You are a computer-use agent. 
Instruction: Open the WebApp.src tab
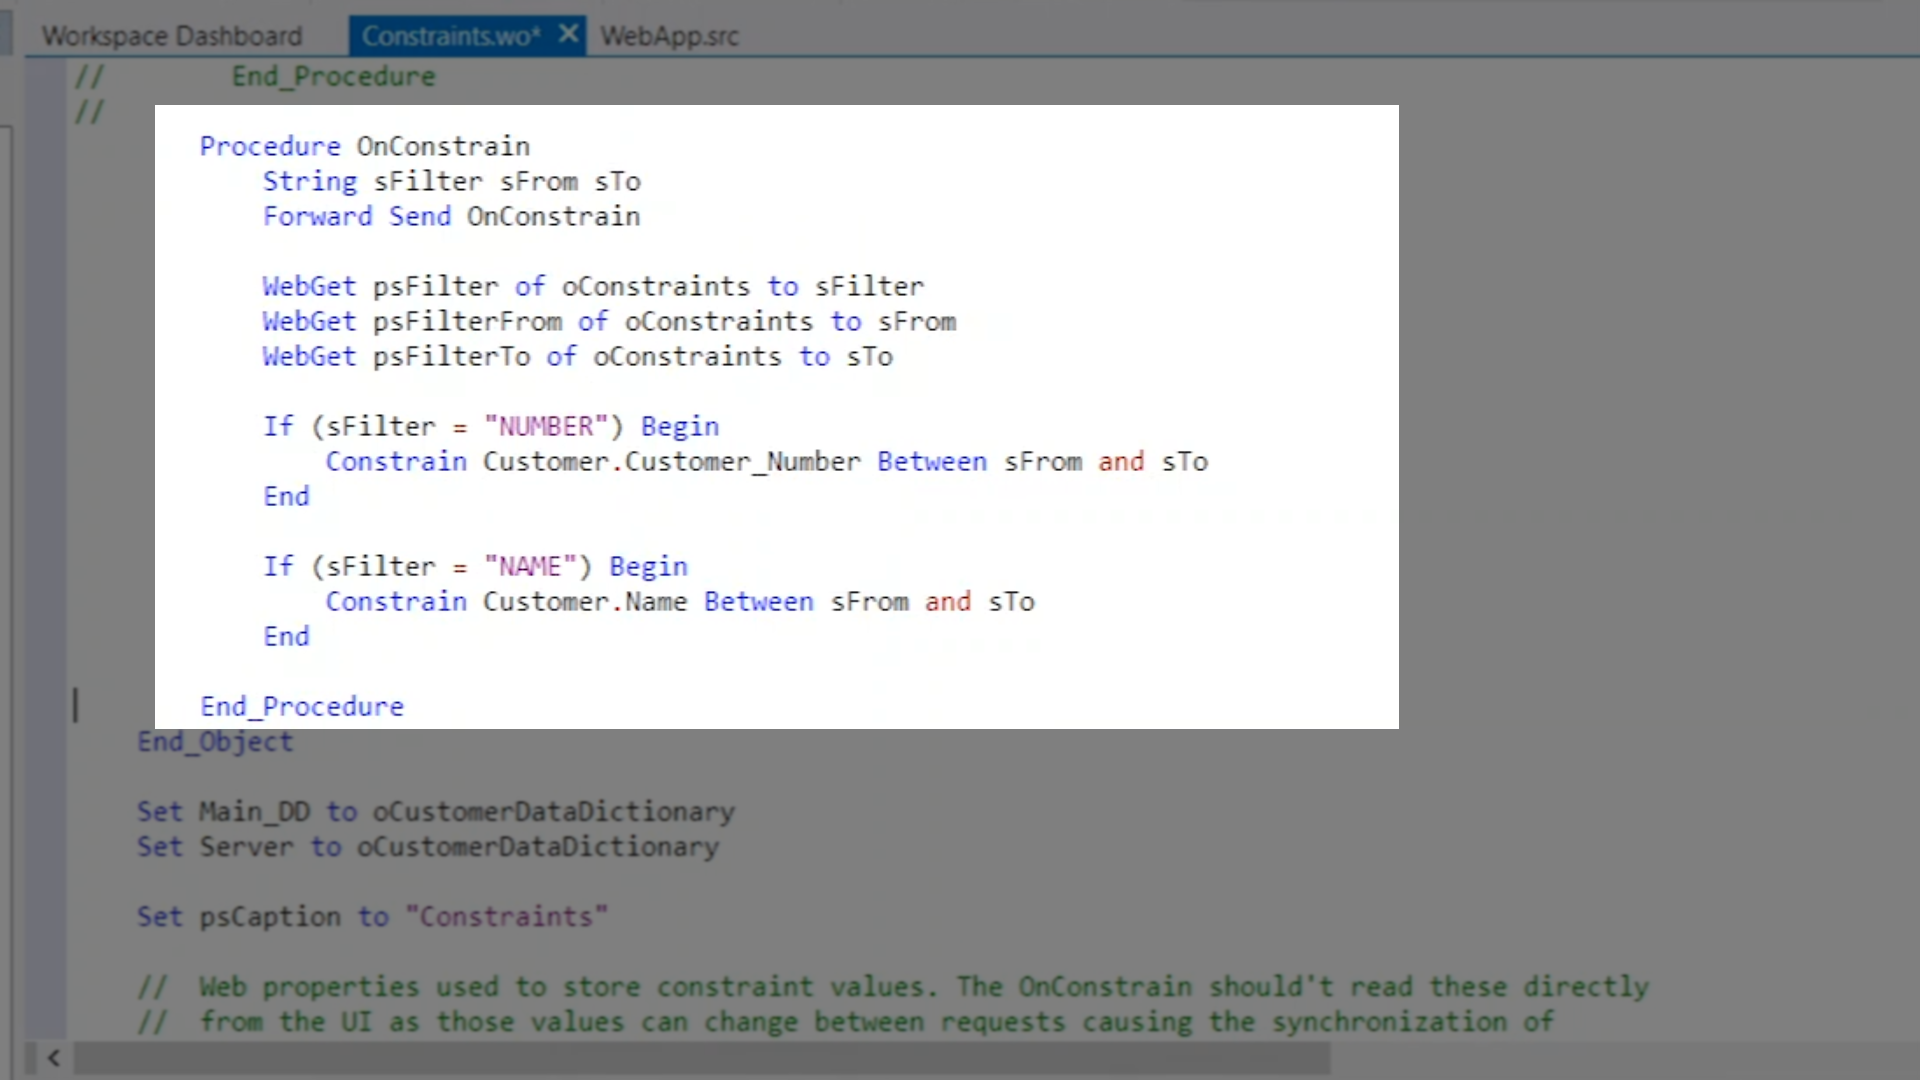click(669, 36)
